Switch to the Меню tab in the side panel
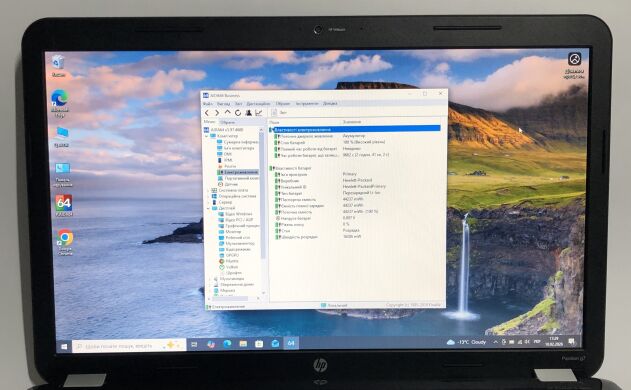The height and width of the screenshot is (390, 631). point(209,122)
